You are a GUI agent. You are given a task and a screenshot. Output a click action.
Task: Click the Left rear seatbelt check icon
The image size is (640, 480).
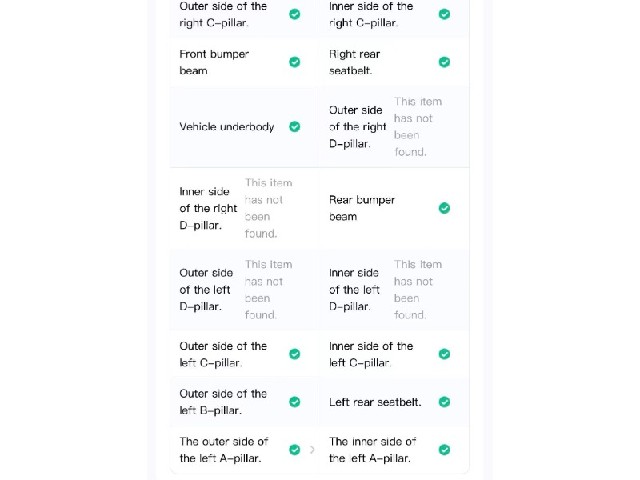[444, 402]
